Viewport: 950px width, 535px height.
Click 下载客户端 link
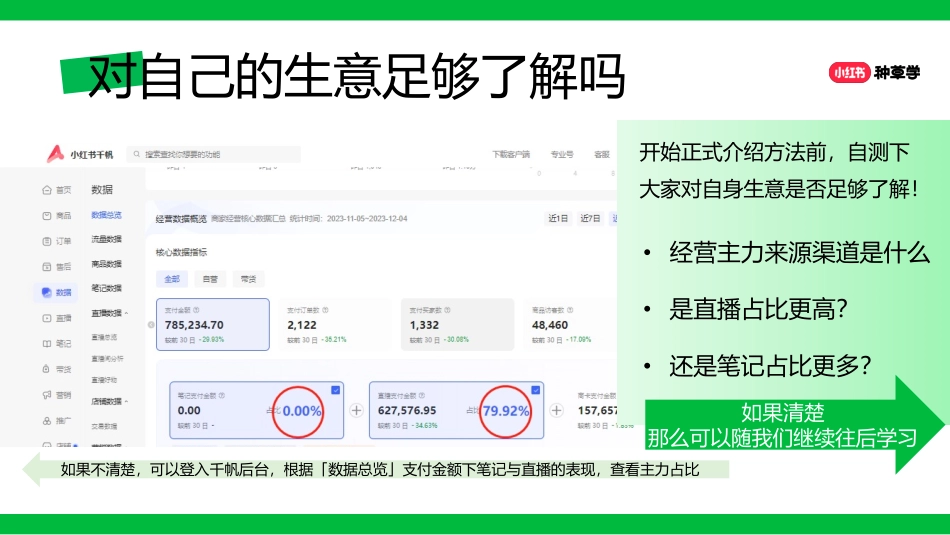pyautogui.click(x=511, y=155)
